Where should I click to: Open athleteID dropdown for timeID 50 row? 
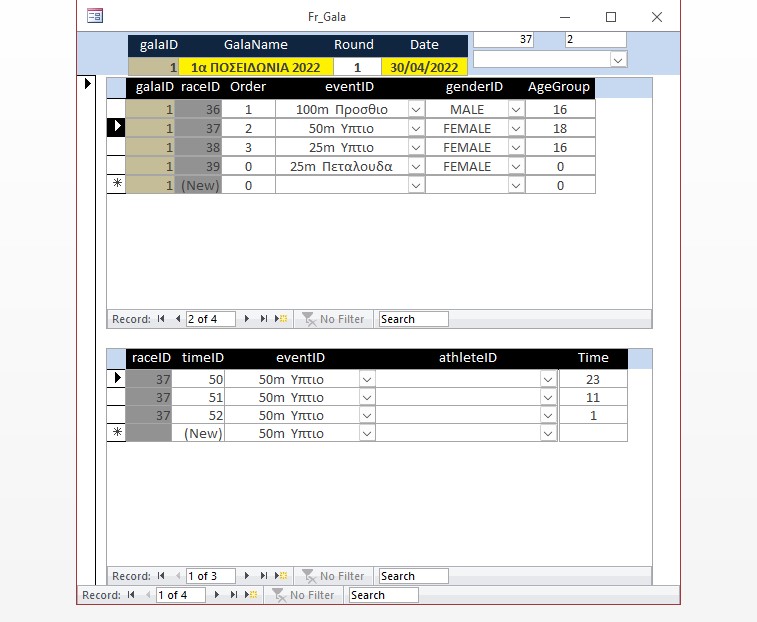tap(548, 380)
